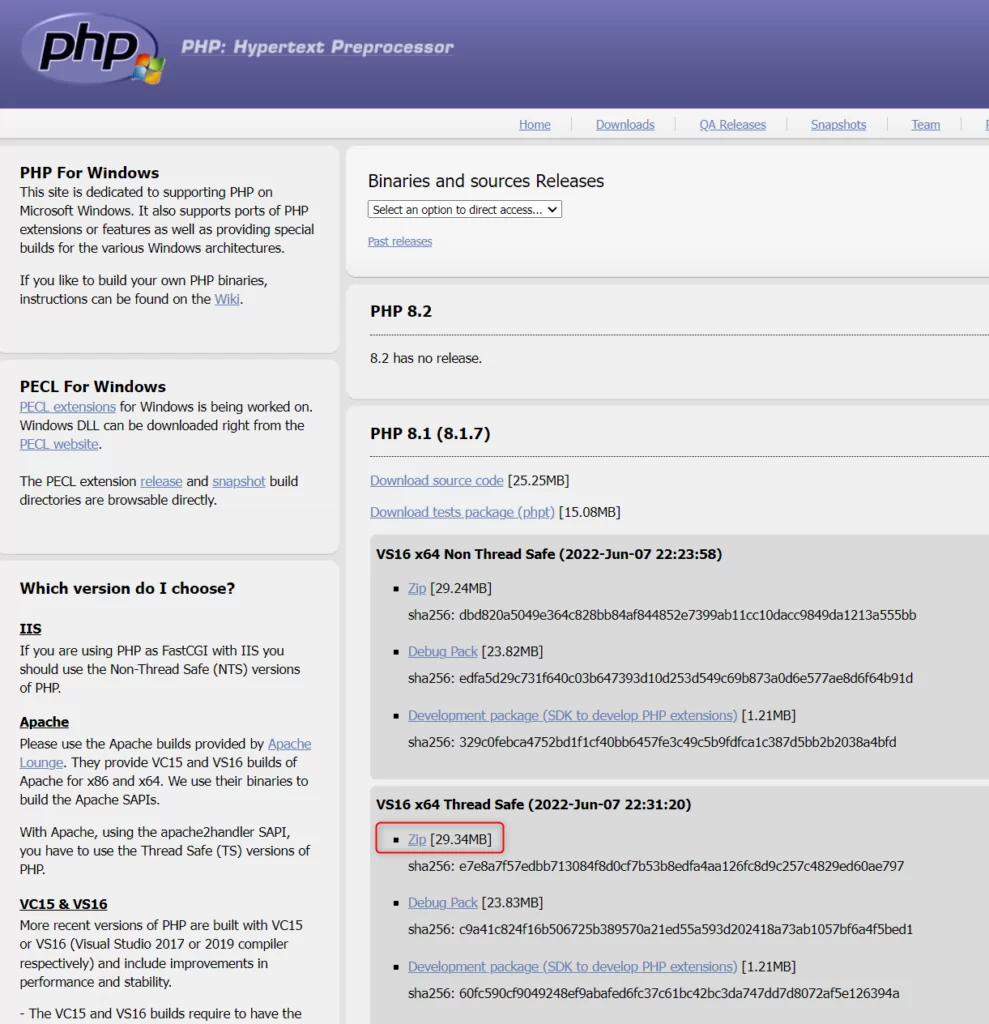Click the sha256 hash starting with 329c0feb

coord(677,743)
